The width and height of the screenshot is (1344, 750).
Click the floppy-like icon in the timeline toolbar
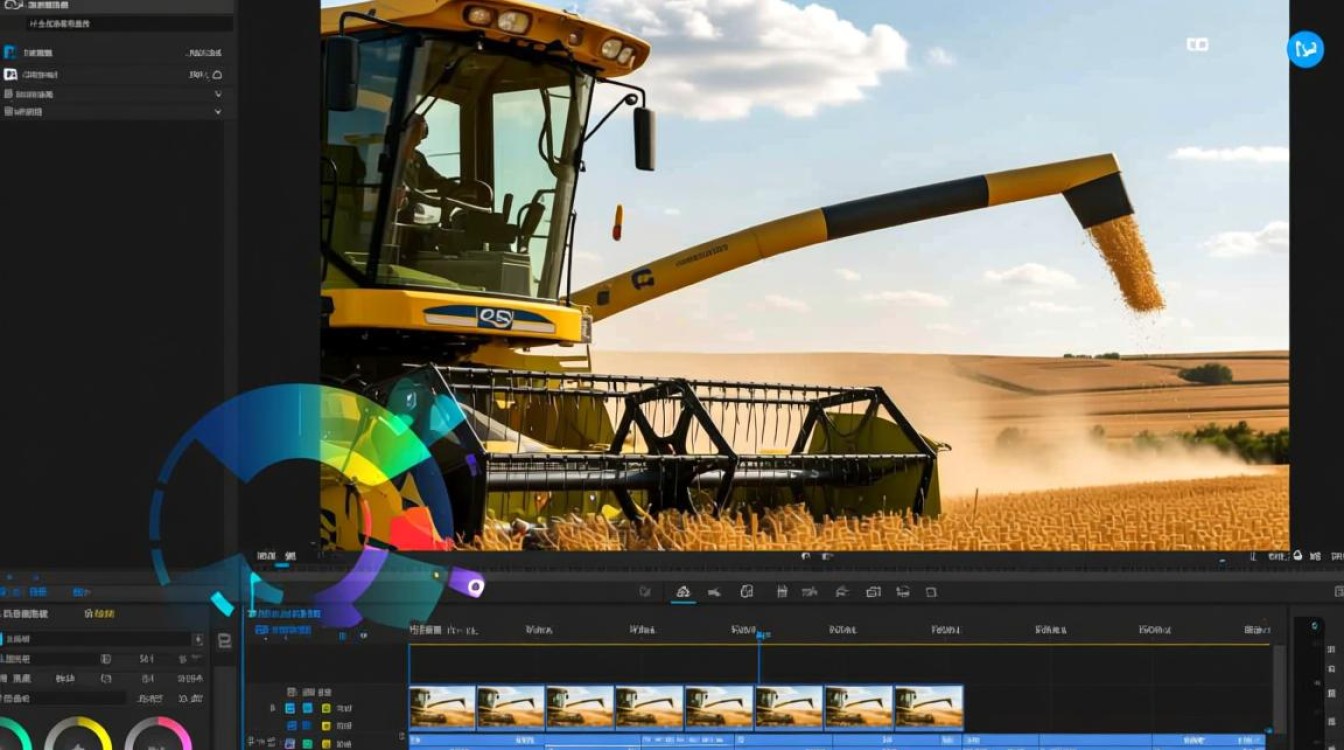(x=782, y=592)
